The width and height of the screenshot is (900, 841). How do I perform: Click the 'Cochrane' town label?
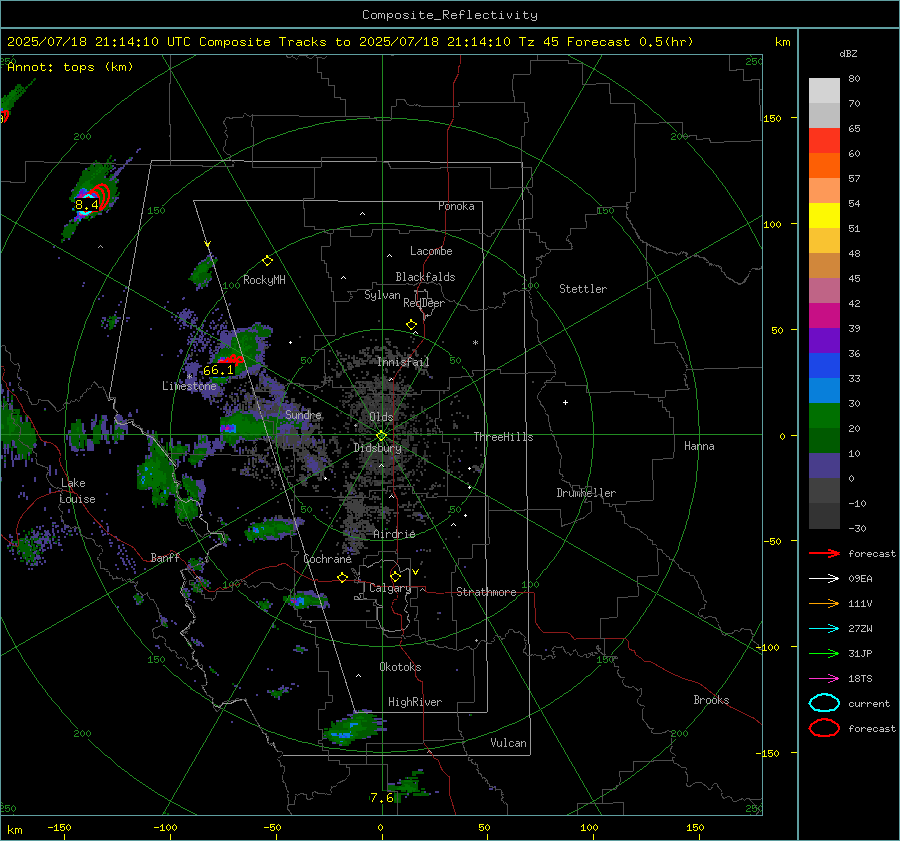tap(327, 559)
